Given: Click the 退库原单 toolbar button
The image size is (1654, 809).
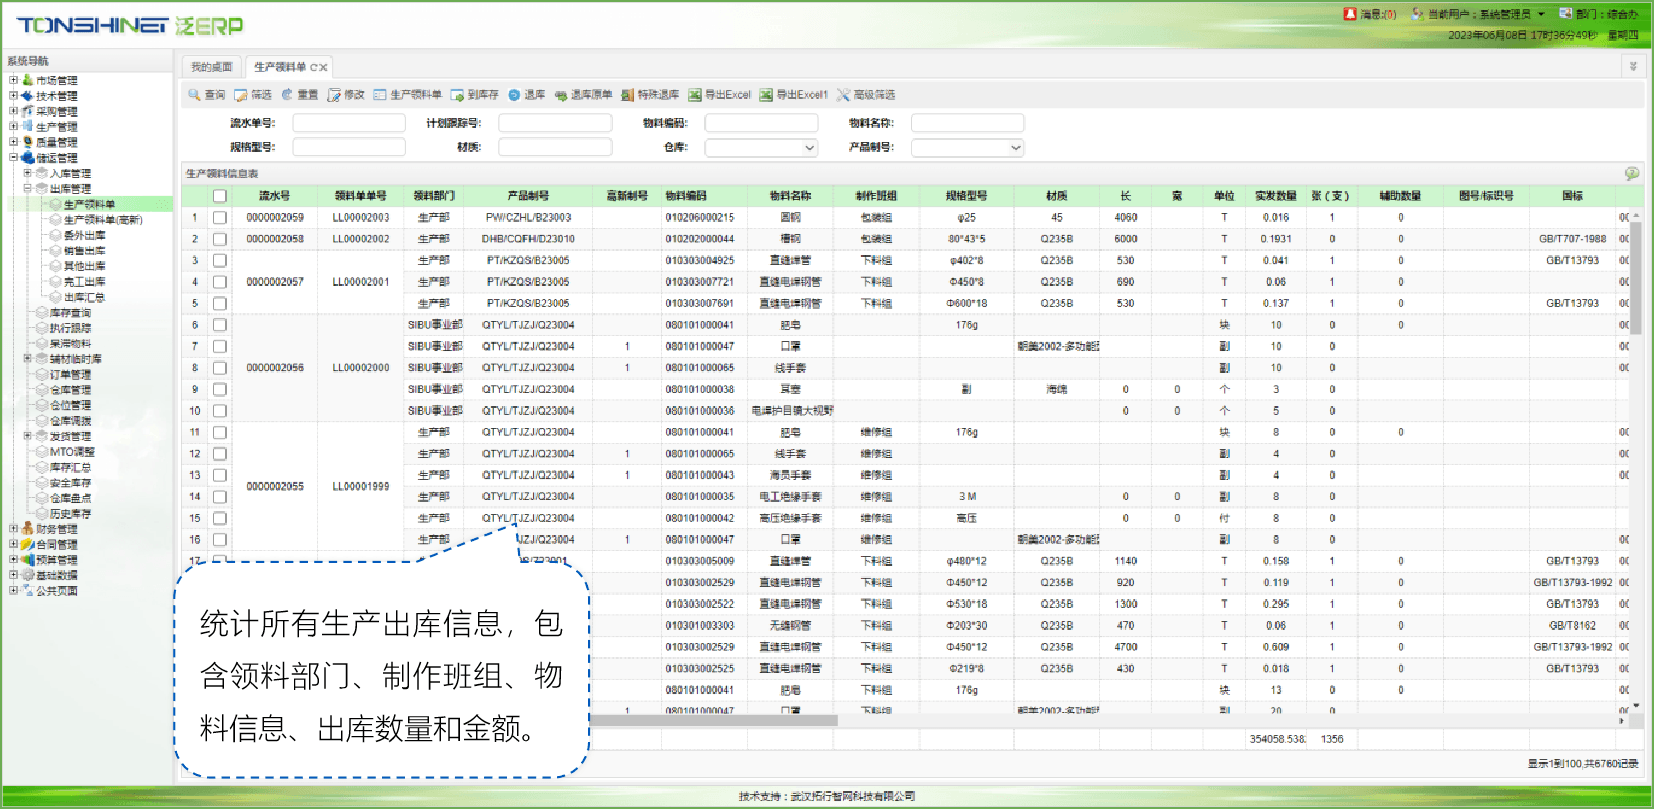Looking at the screenshot, I should tap(583, 95).
